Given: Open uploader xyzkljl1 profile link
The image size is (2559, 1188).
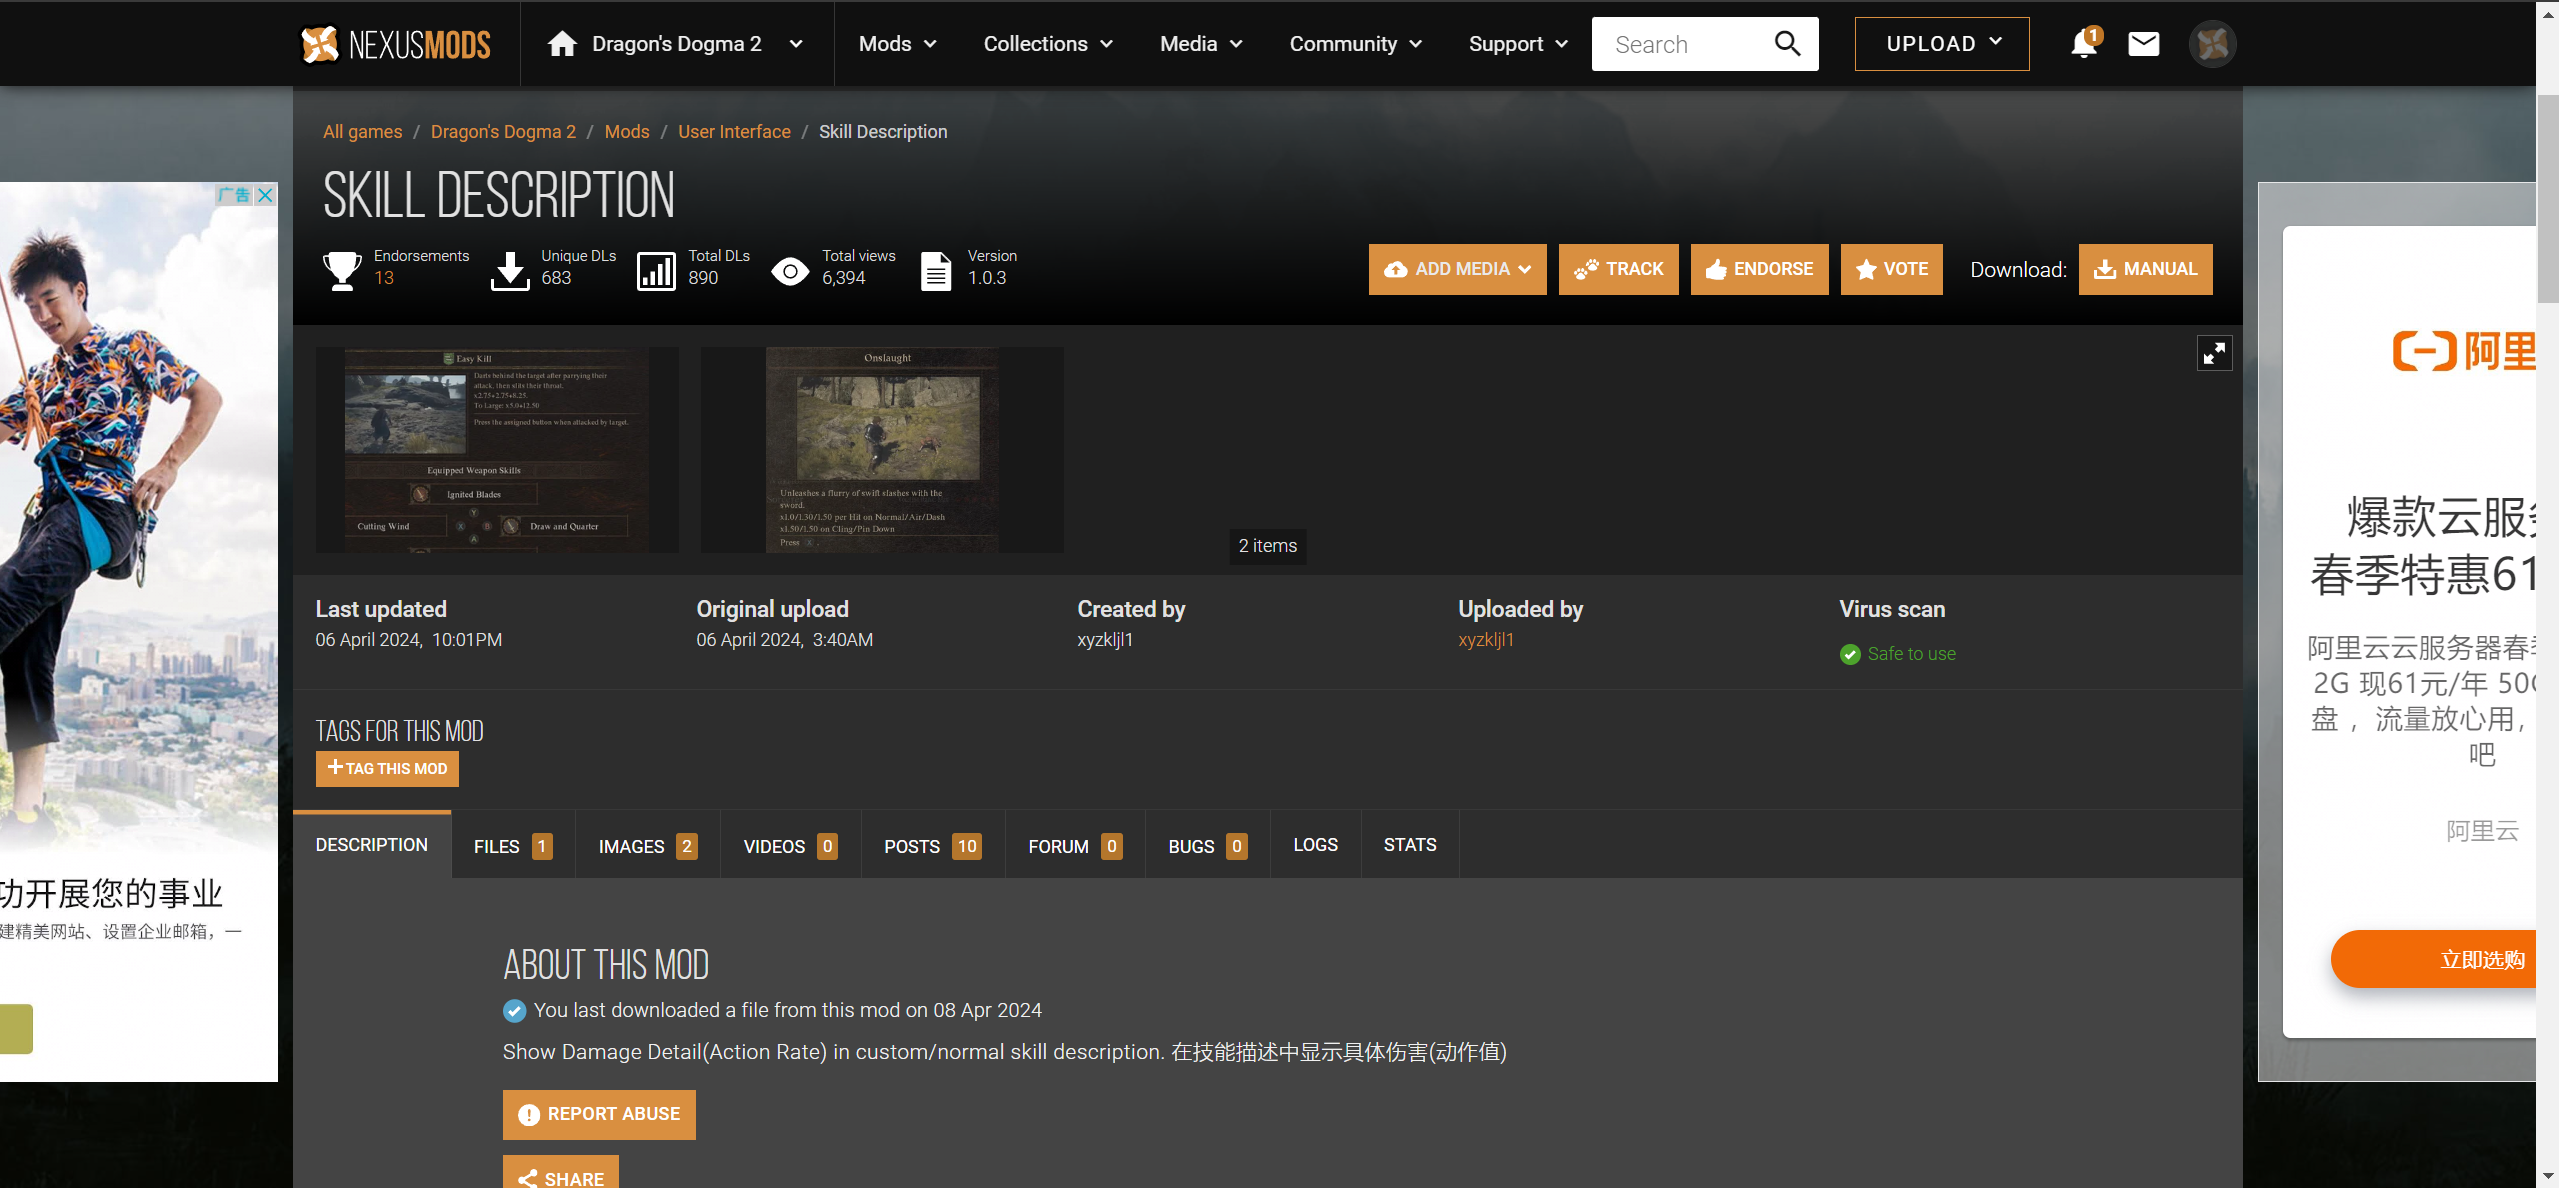Looking at the screenshot, I should pyautogui.click(x=1485, y=640).
